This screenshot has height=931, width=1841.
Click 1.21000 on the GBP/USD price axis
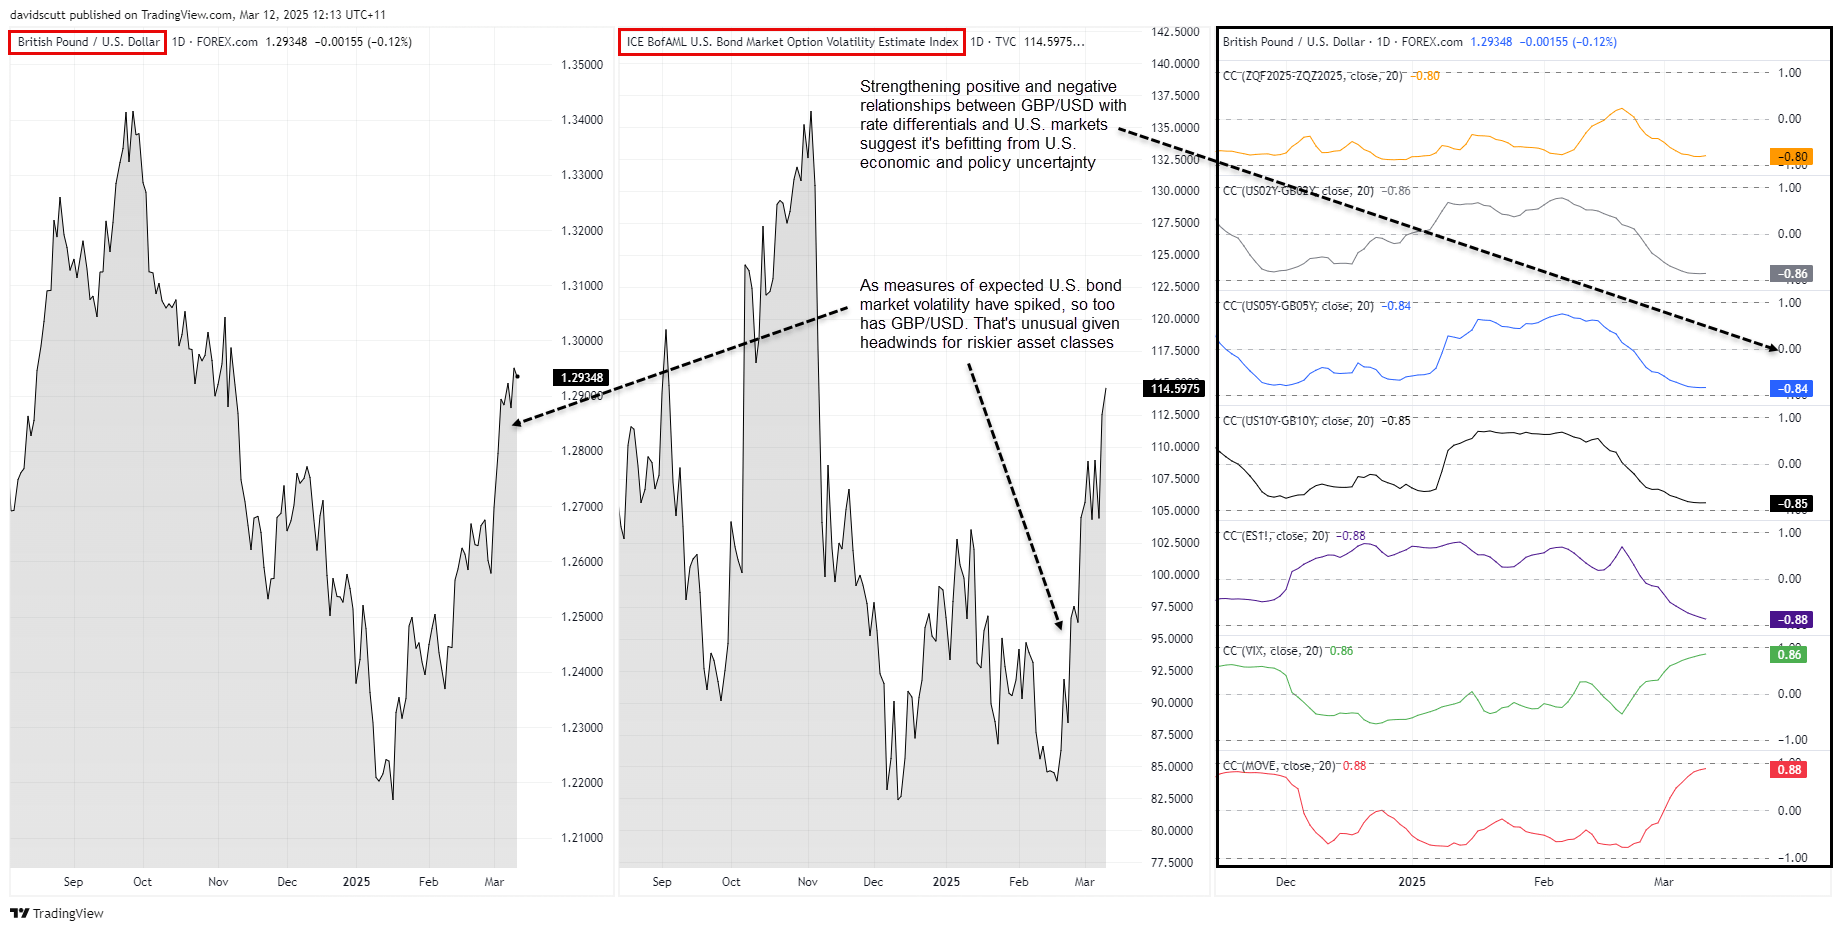582,838
